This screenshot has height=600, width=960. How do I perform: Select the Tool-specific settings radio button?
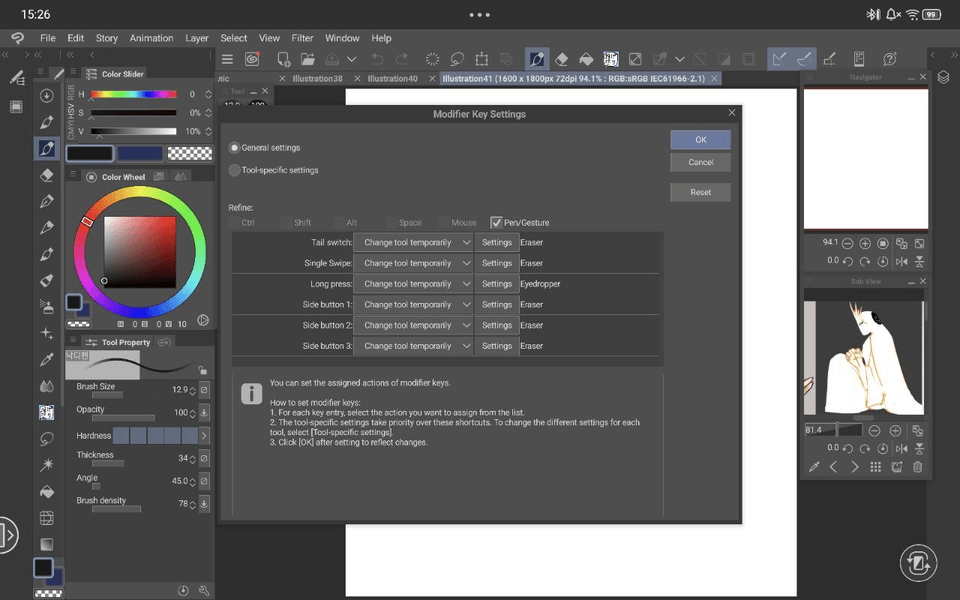[x=234, y=170]
